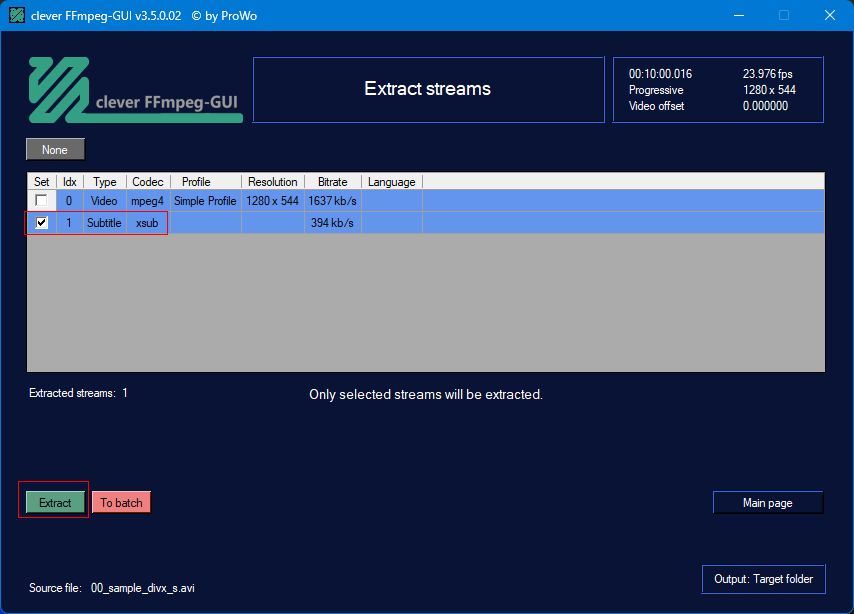854x614 pixels.
Task: Click the 1280 x 544 resolution cell
Action: (x=272, y=200)
